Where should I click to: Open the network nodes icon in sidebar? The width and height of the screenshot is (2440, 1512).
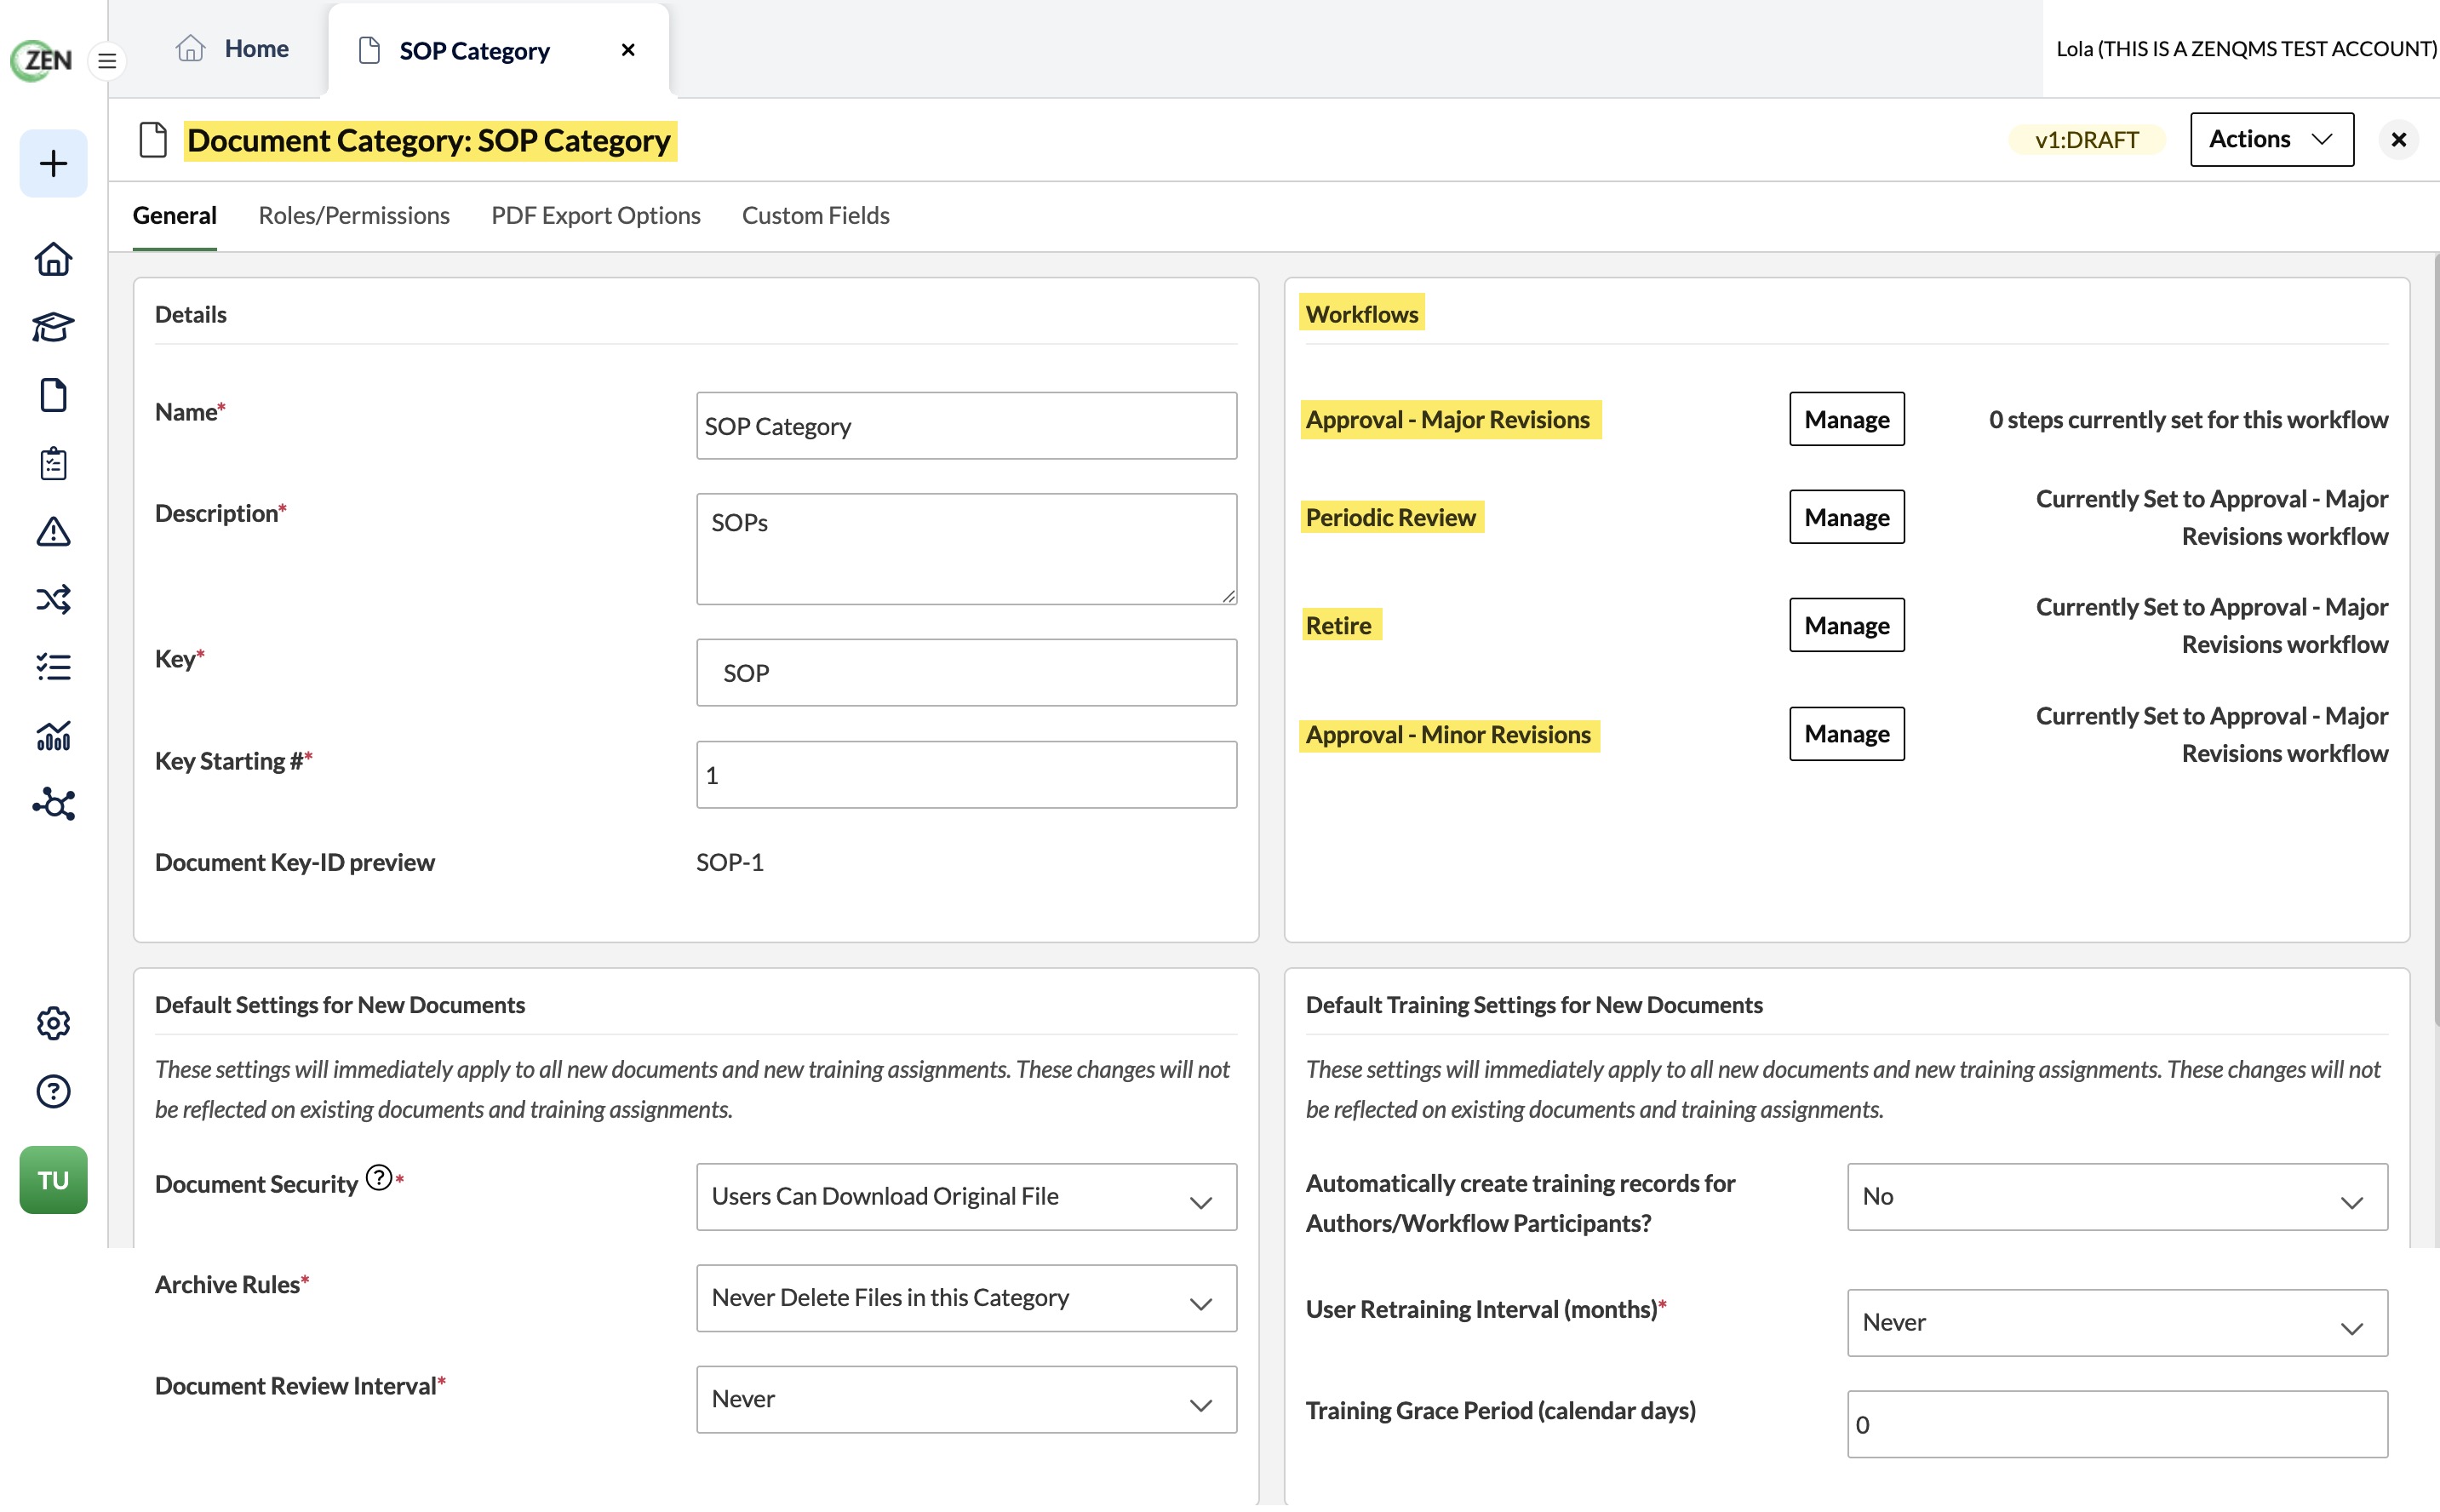(53, 804)
